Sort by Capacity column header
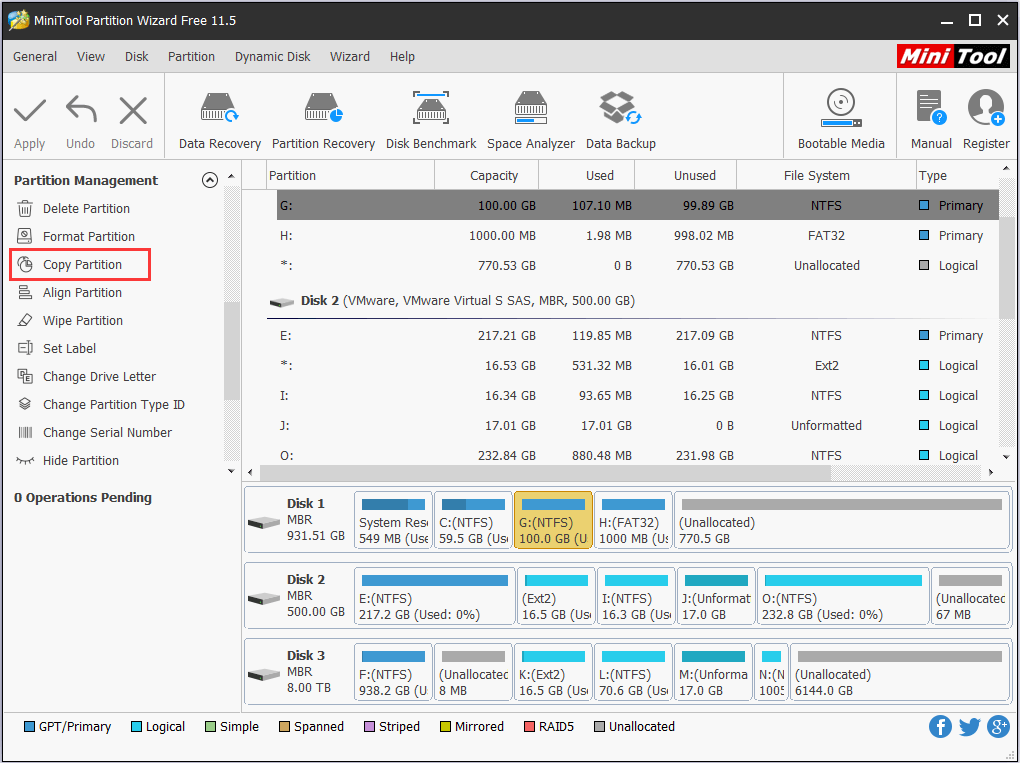Image resolution: width=1020 pixels, height=763 pixels. 487,176
